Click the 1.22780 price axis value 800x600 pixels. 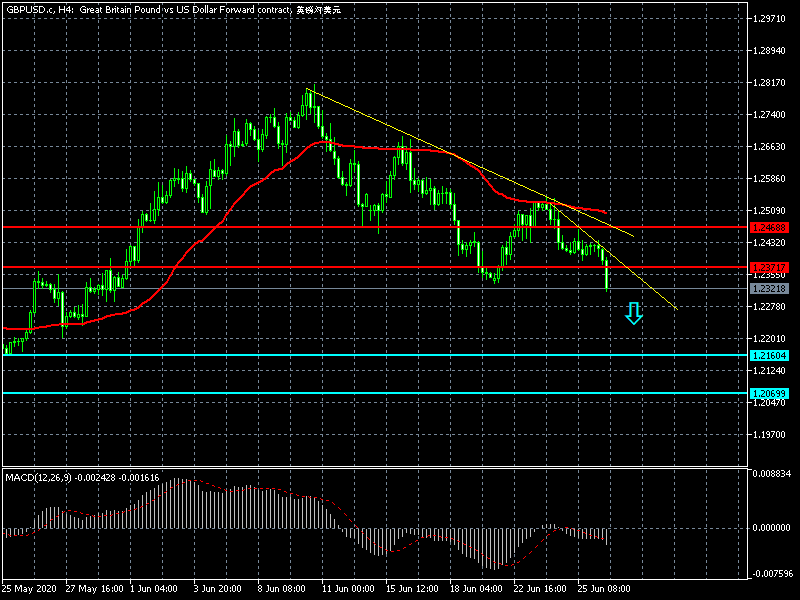[769, 307]
